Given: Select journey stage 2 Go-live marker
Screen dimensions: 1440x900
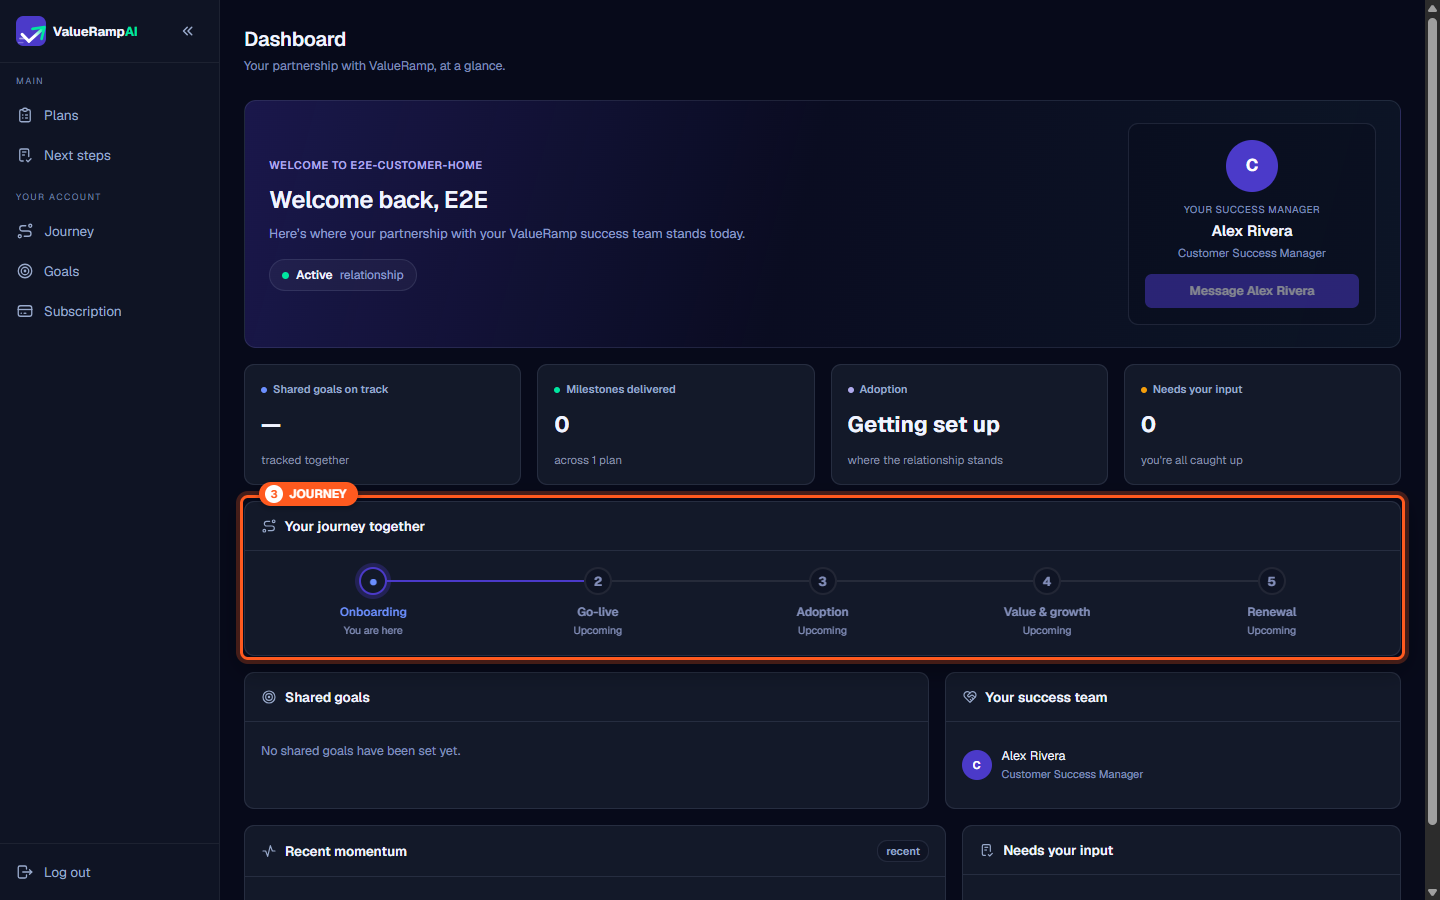Looking at the screenshot, I should point(598,581).
